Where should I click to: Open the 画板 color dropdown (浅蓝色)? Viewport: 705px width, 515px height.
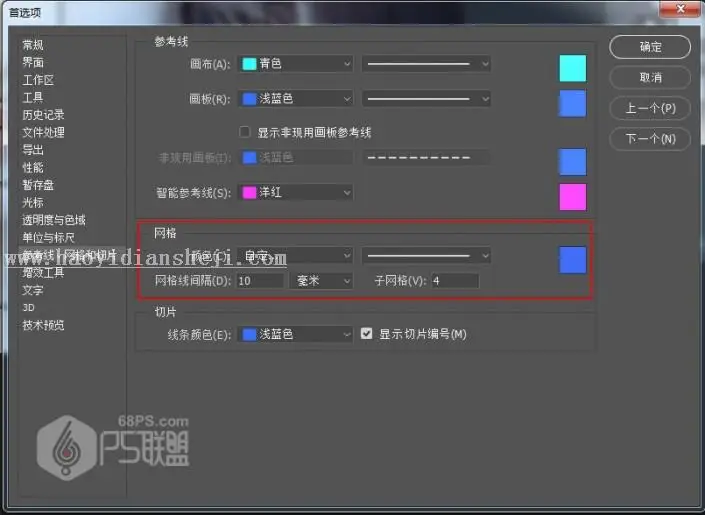click(x=295, y=99)
